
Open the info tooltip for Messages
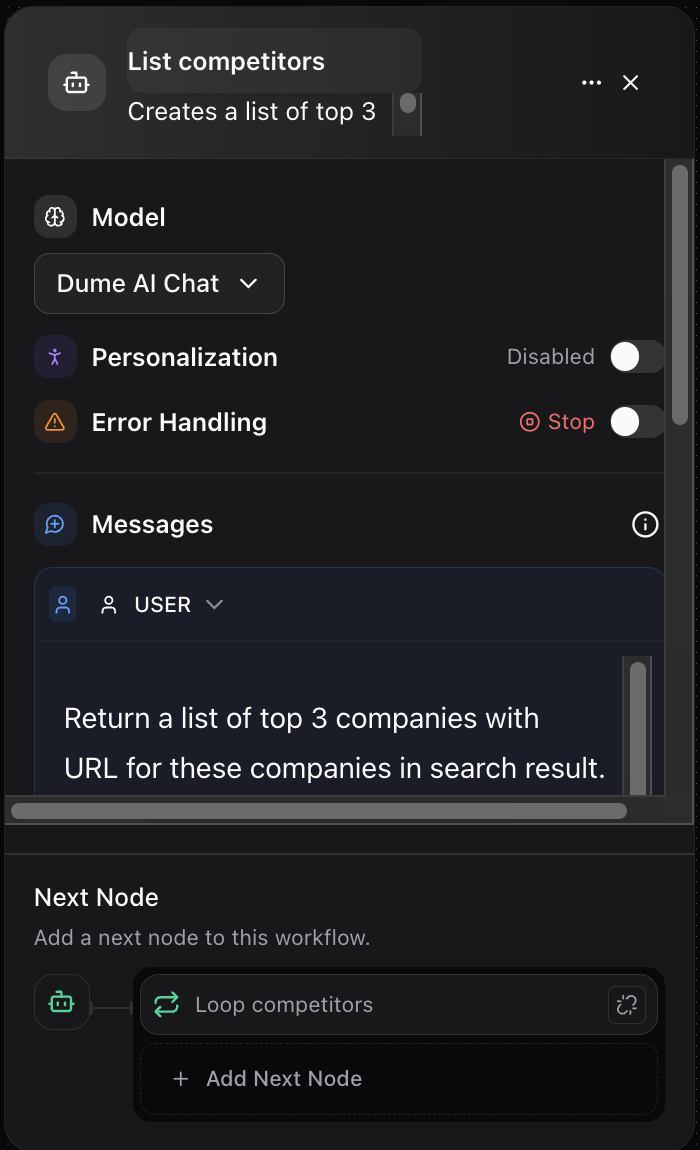point(645,524)
